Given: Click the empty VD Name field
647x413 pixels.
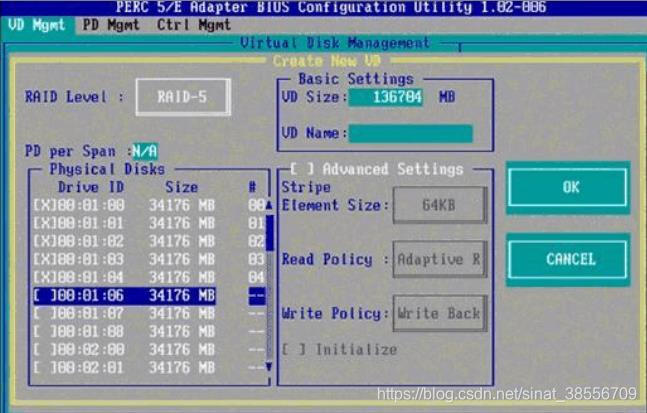Looking at the screenshot, I should coord(411,134).
